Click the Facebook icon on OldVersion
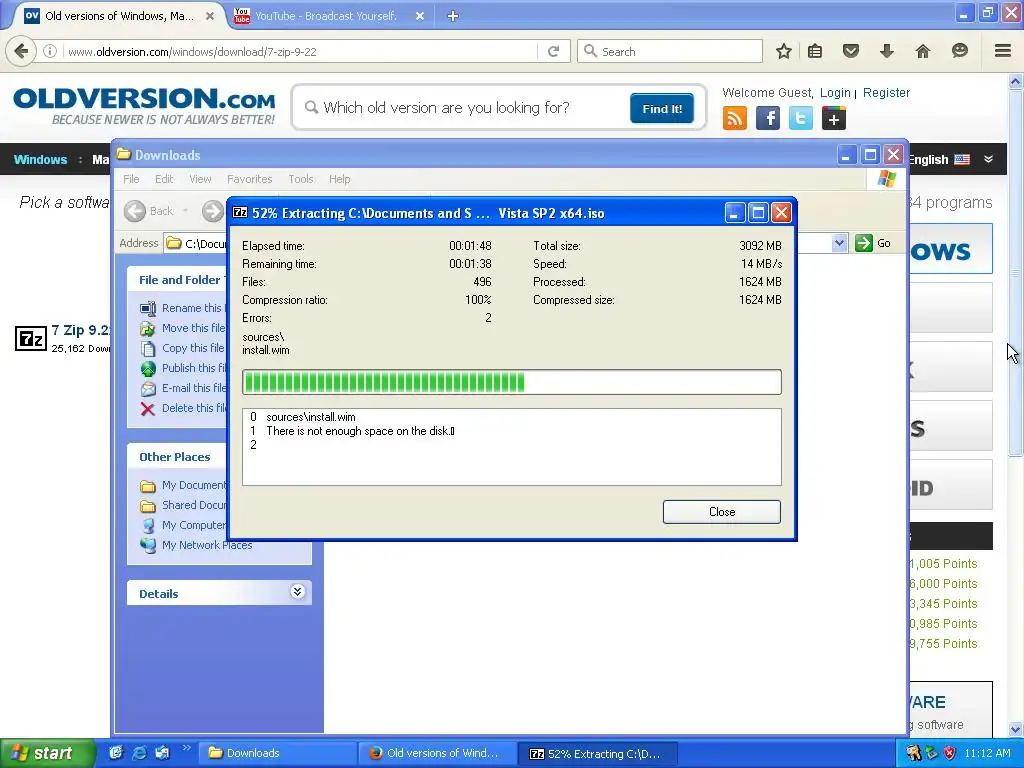The image size is (1024, 768). click(x=768, y=118)
